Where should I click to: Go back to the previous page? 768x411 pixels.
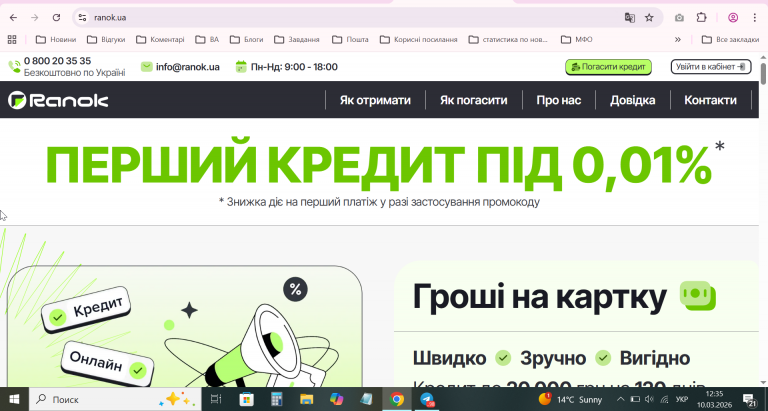pos(13,18)
